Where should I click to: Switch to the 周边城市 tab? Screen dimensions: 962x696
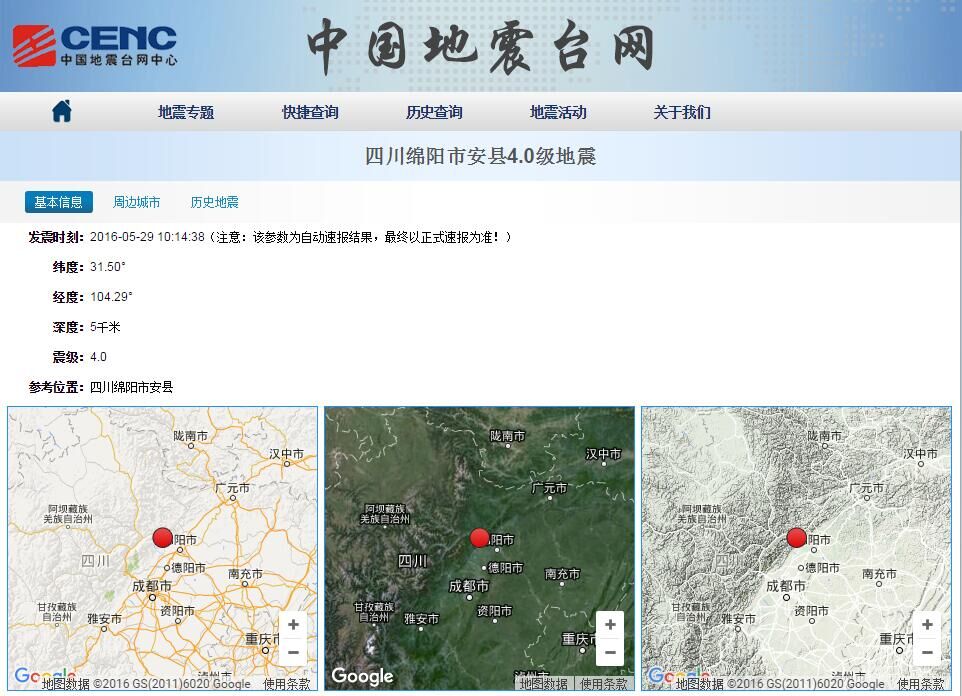pyautogui.click(x=136, y=202)
